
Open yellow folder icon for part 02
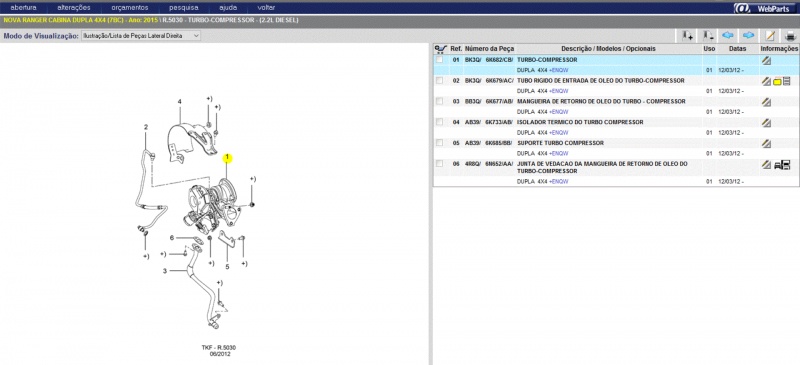[777, 82]
